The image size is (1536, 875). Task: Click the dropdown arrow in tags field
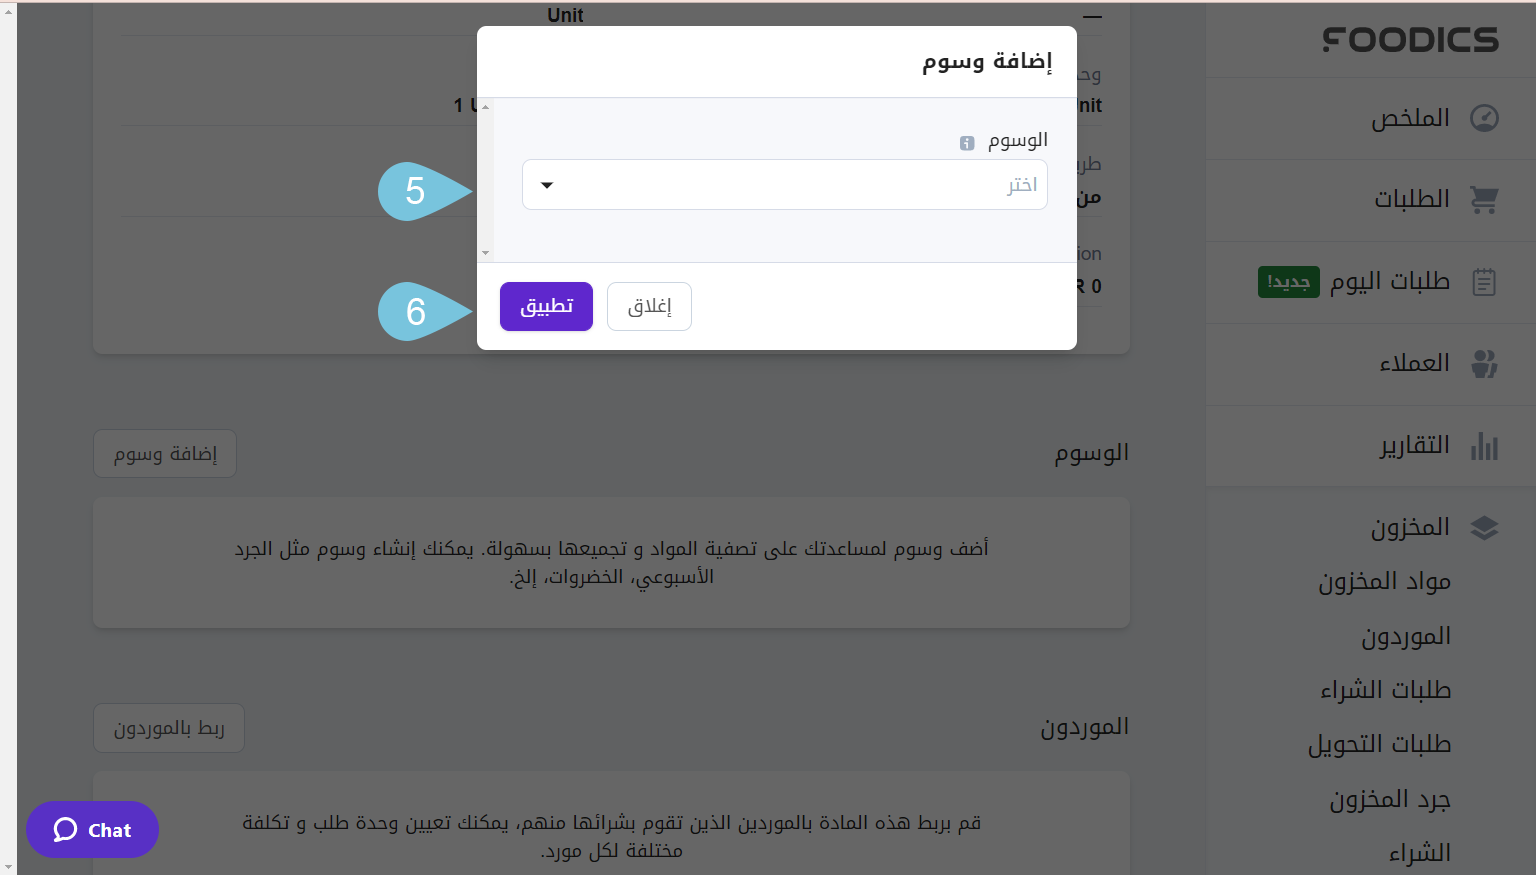(547, 185)
